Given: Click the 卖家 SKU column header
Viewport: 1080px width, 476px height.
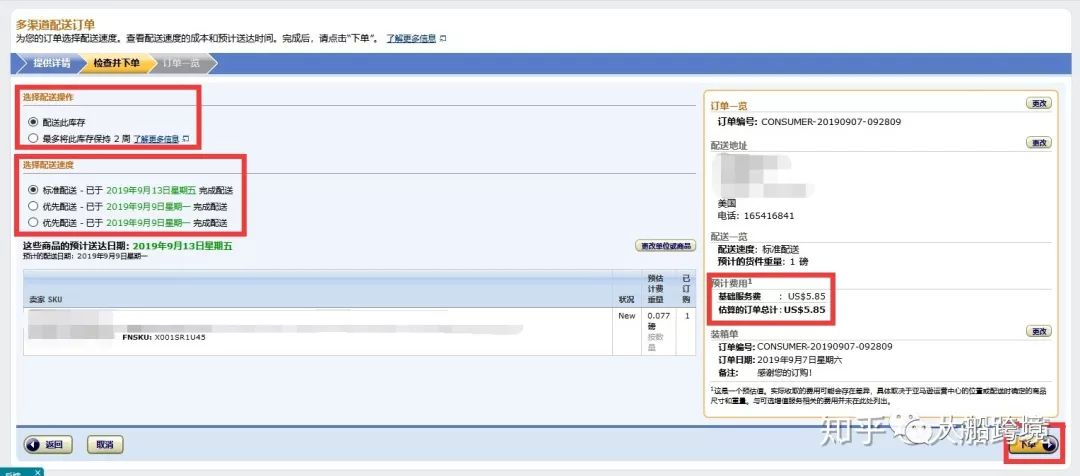Looking at the screenshot, I should (45, 300).
